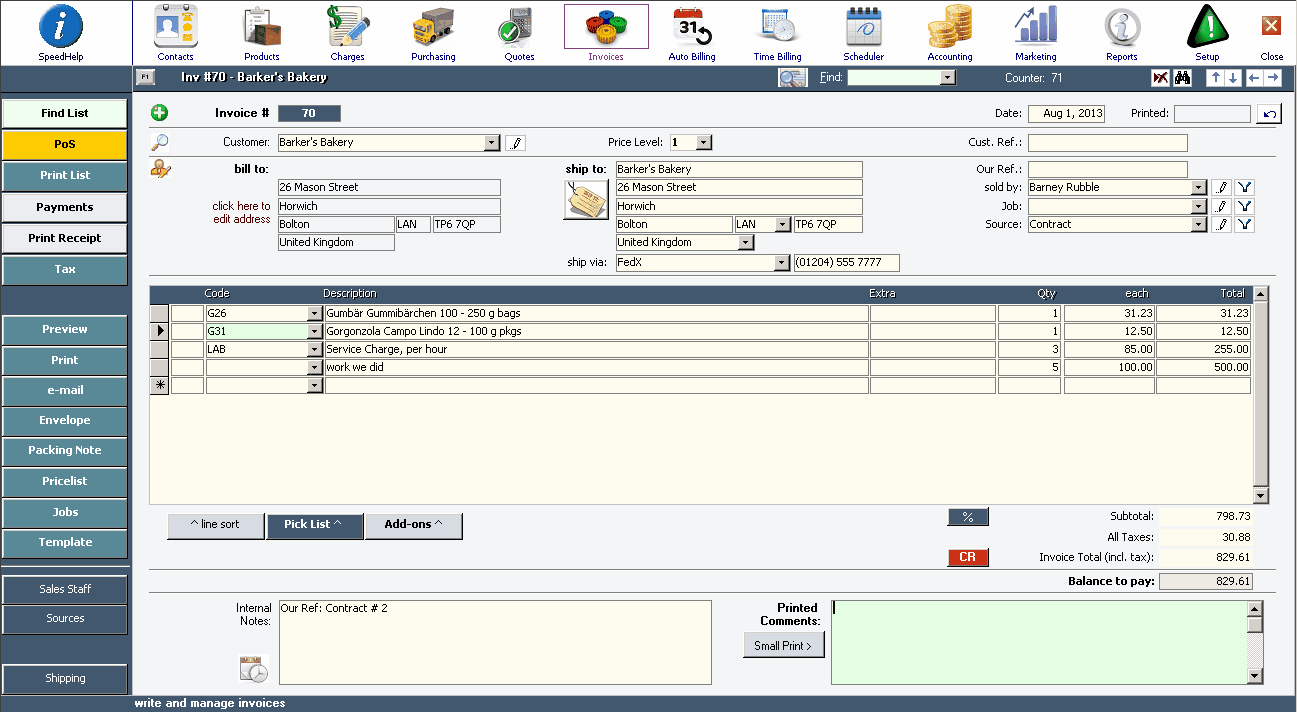Launch the Scheduler module
The width and height of the screenshot is (1297, 712).
[x=864, y=32]
